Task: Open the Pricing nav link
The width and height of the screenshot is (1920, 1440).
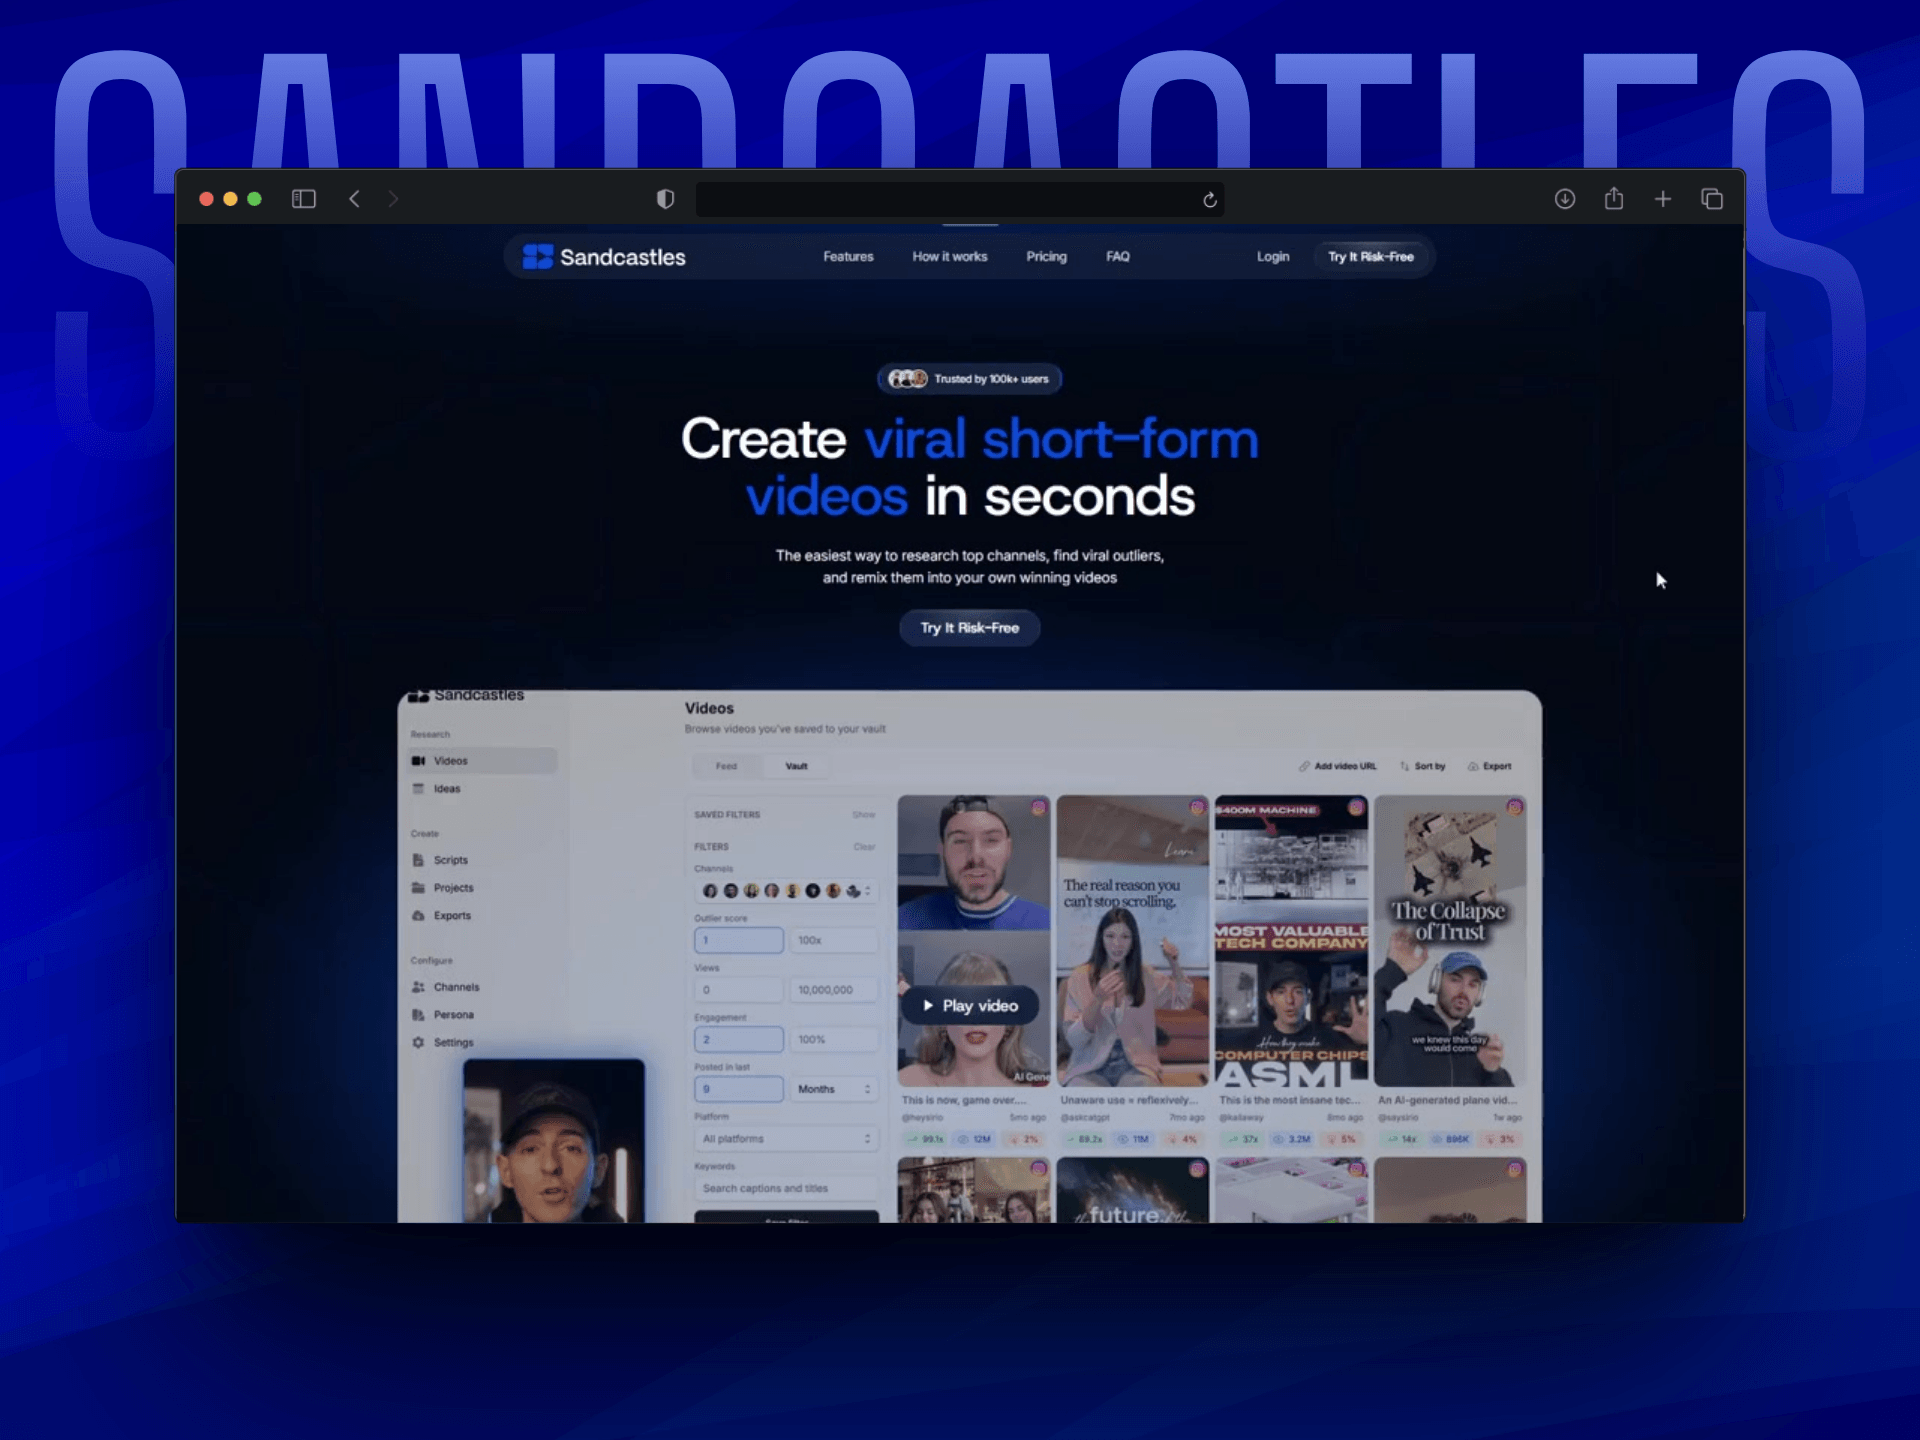Action: (x=1046, y=257)
